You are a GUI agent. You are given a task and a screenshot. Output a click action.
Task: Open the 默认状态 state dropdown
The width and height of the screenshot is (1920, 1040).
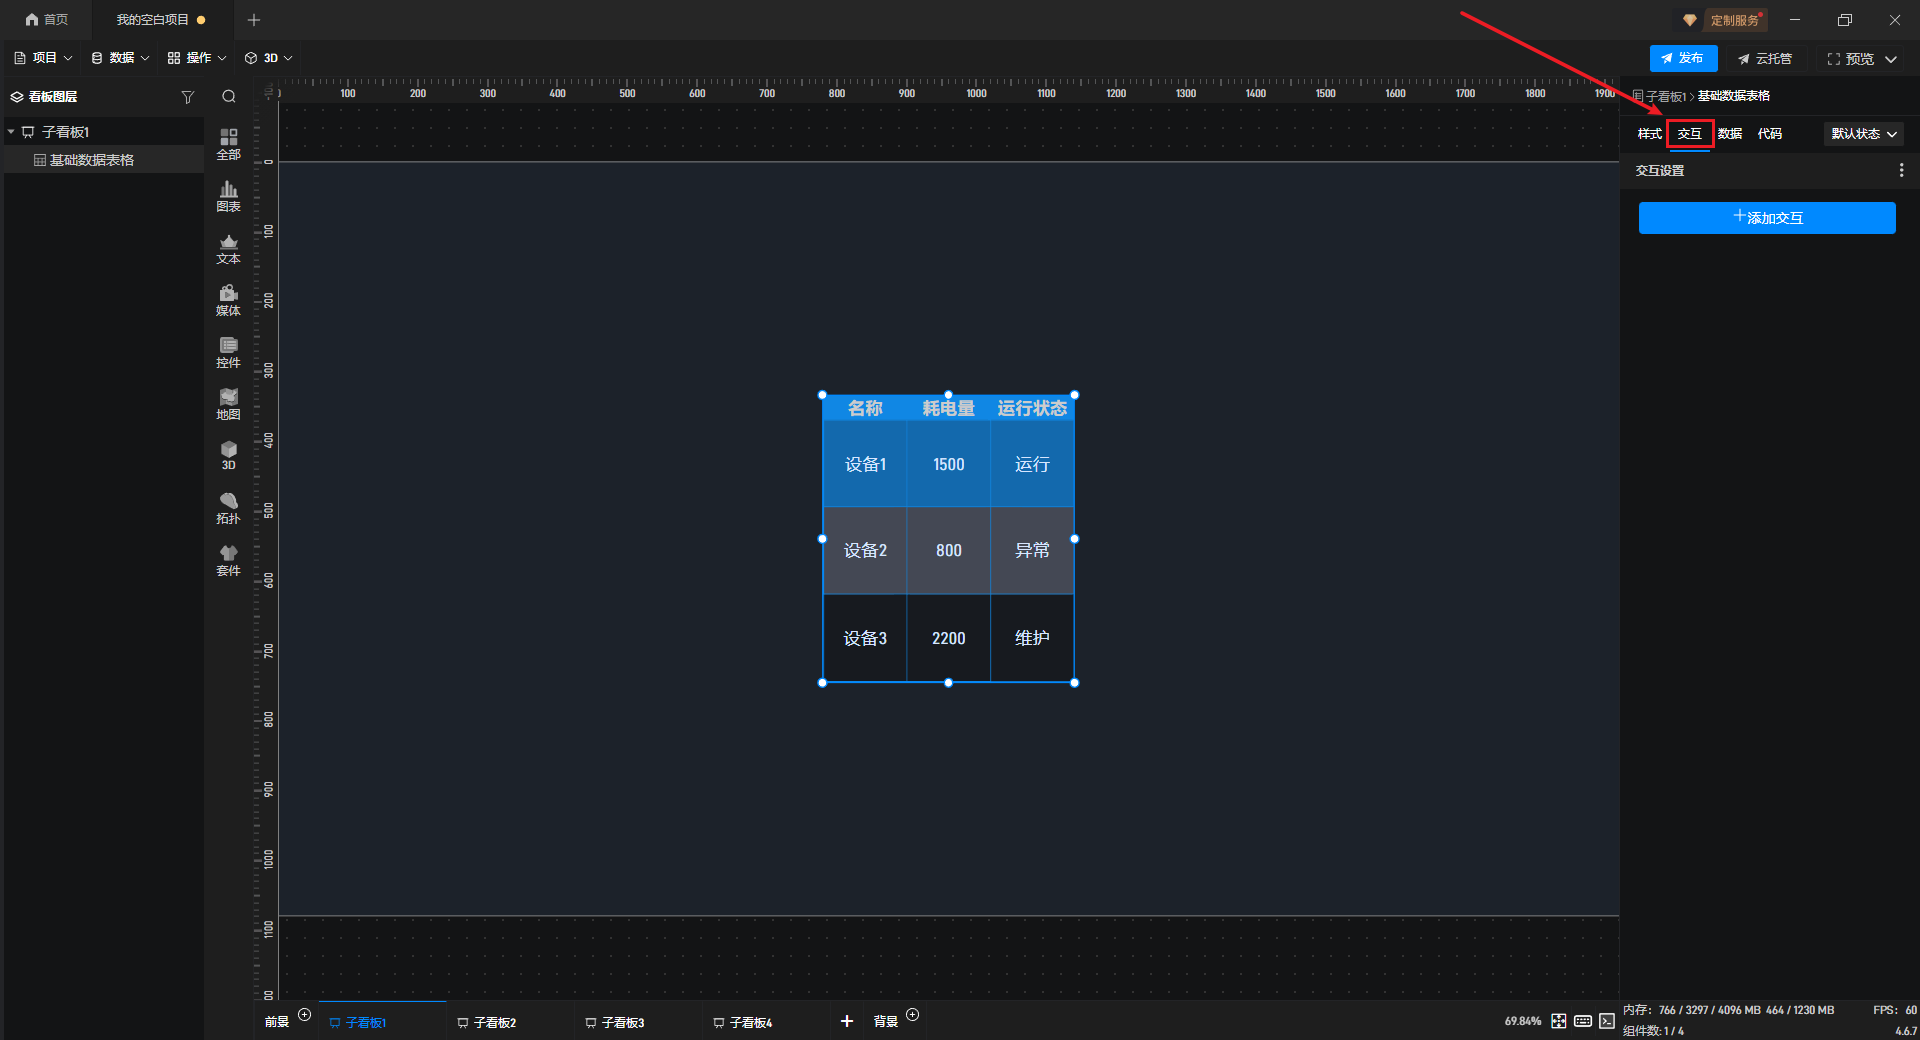click(x=1863, y=134)
